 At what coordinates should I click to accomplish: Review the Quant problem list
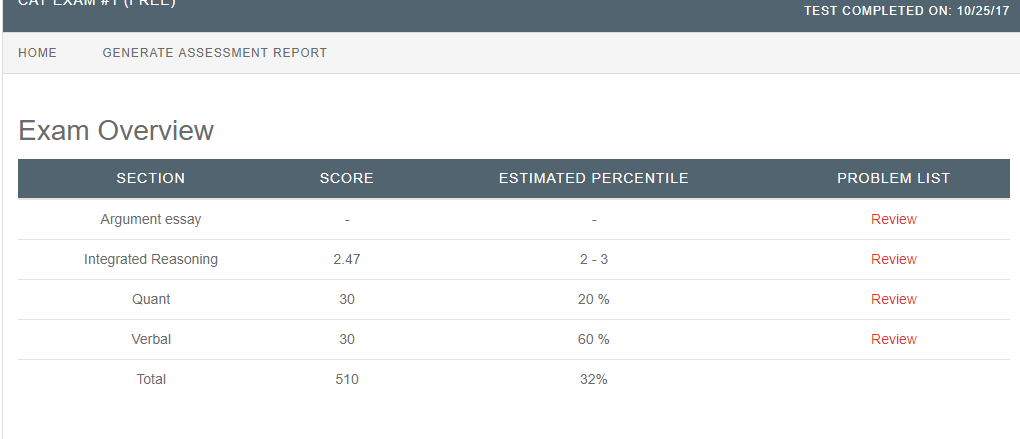coord(893,299)
